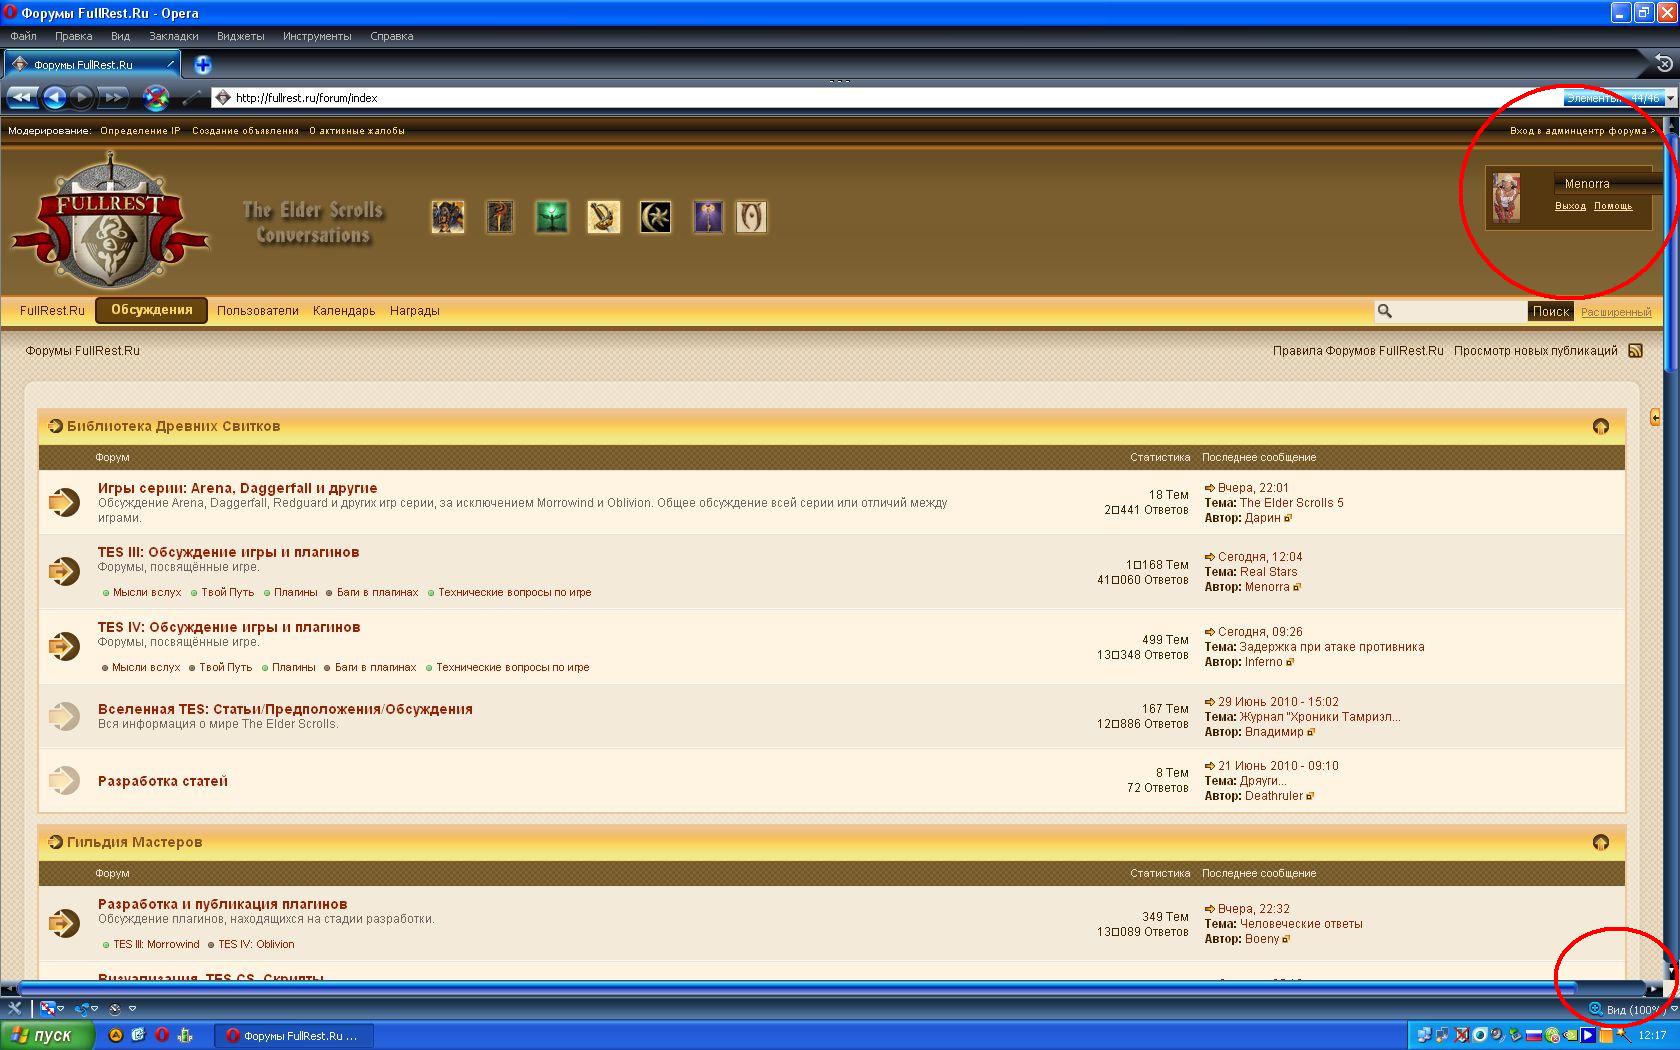Open the Инструменты menu

click(317, 36)
